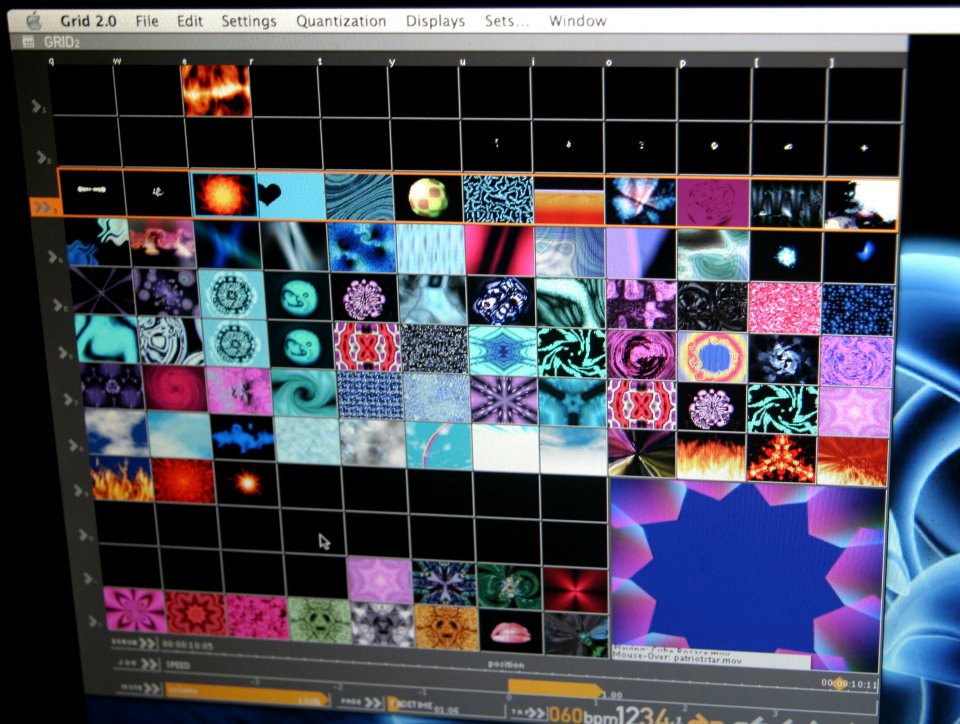The image size is (960, 724).
Task: Open the Settings menu
Action: tap(249, 21)
